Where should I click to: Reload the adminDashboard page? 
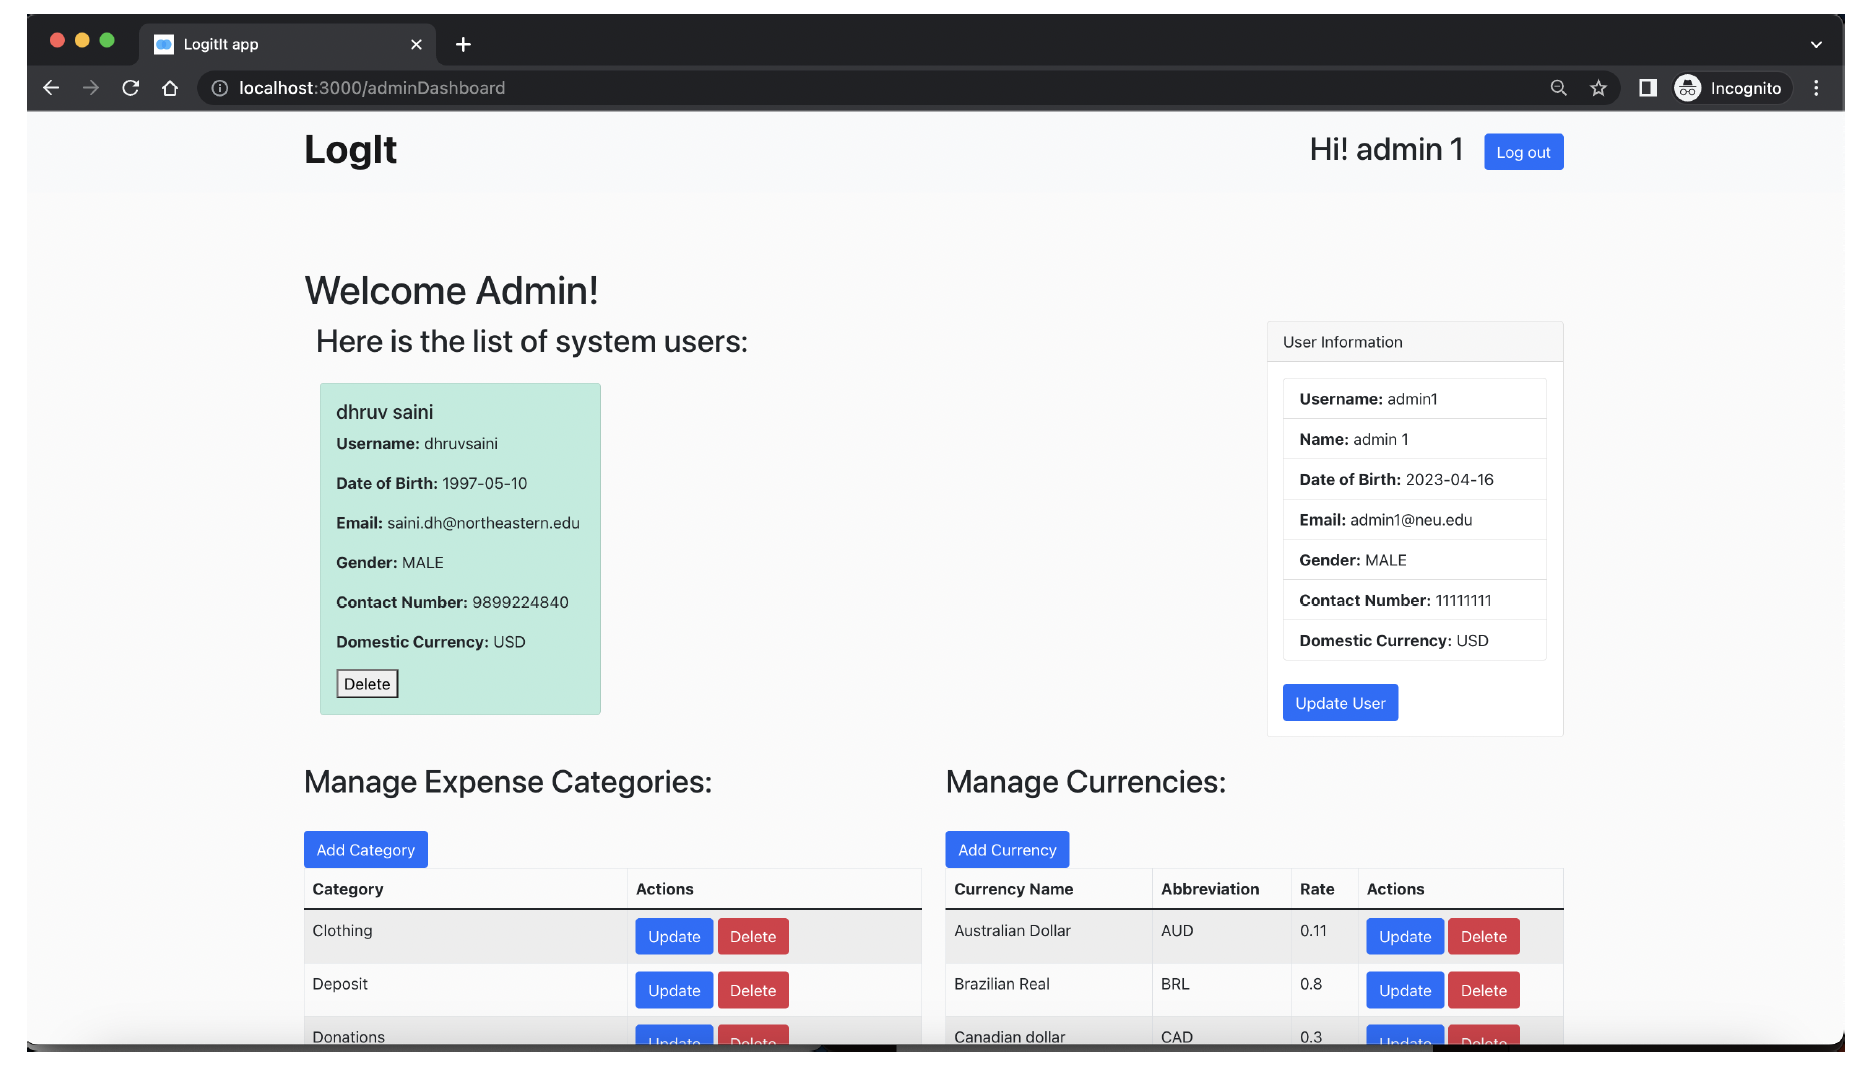pos(130,88)
